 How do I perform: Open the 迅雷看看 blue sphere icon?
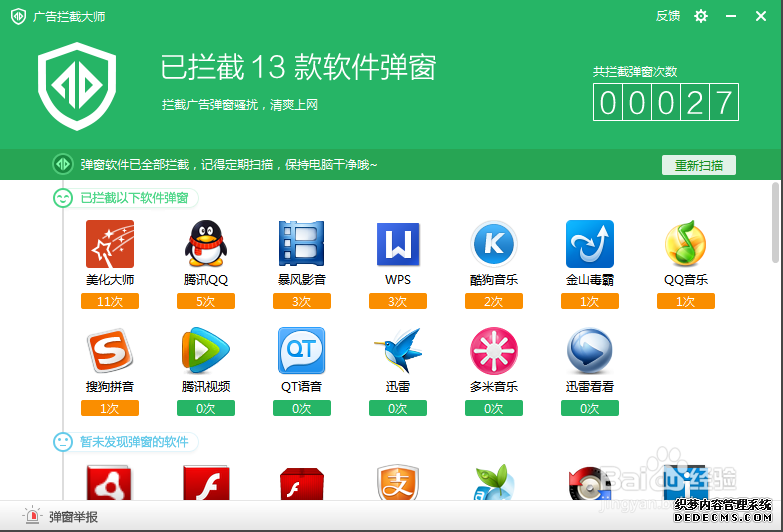point(590,350)
